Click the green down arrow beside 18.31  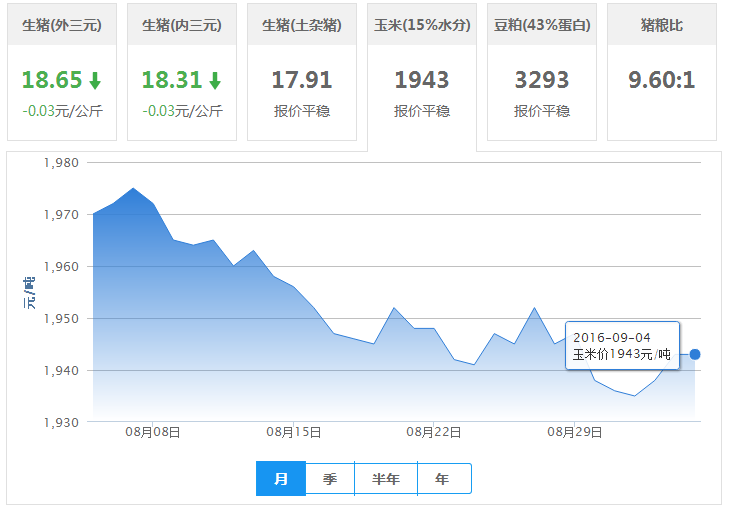(215, 80)
